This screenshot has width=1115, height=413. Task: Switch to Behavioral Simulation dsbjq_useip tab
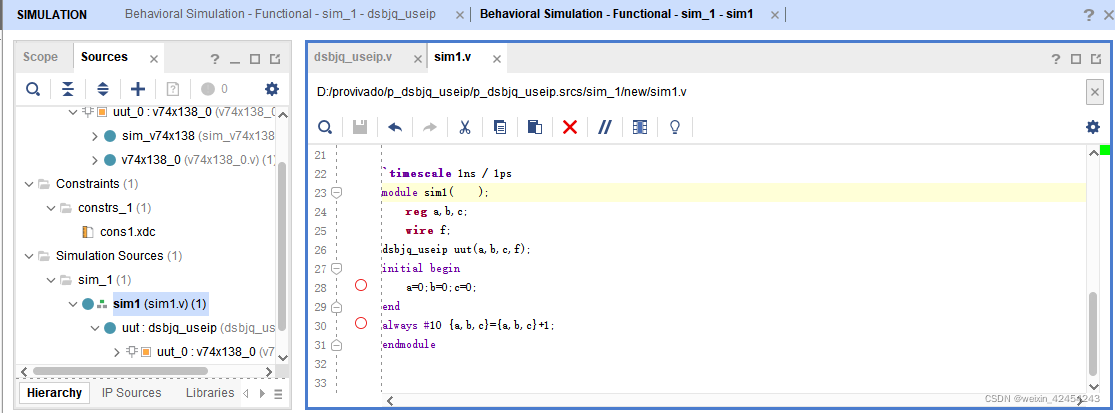click(280, 14)
